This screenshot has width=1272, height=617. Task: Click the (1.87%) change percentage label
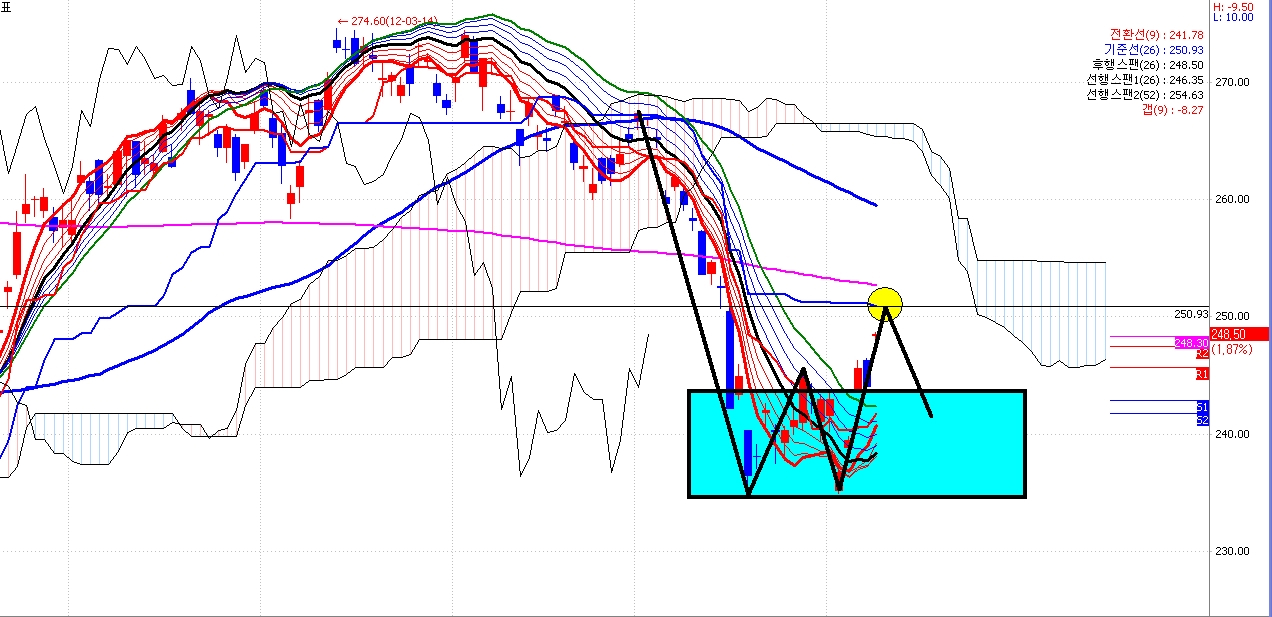(x=1231, y=349)
